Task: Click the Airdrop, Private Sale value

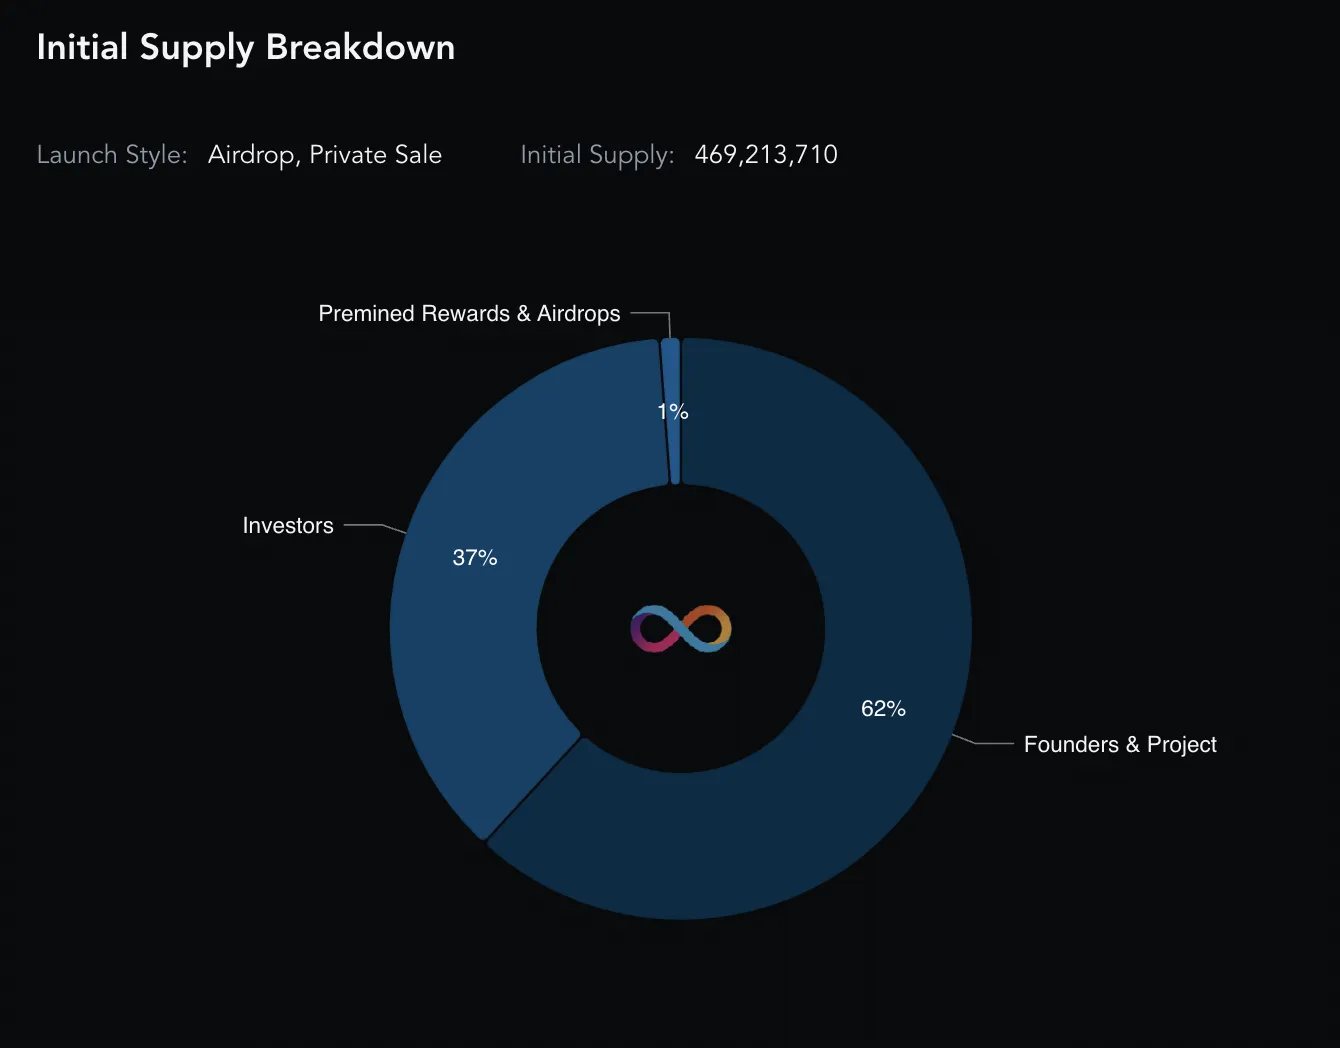Action: click(x=325, y=155)
